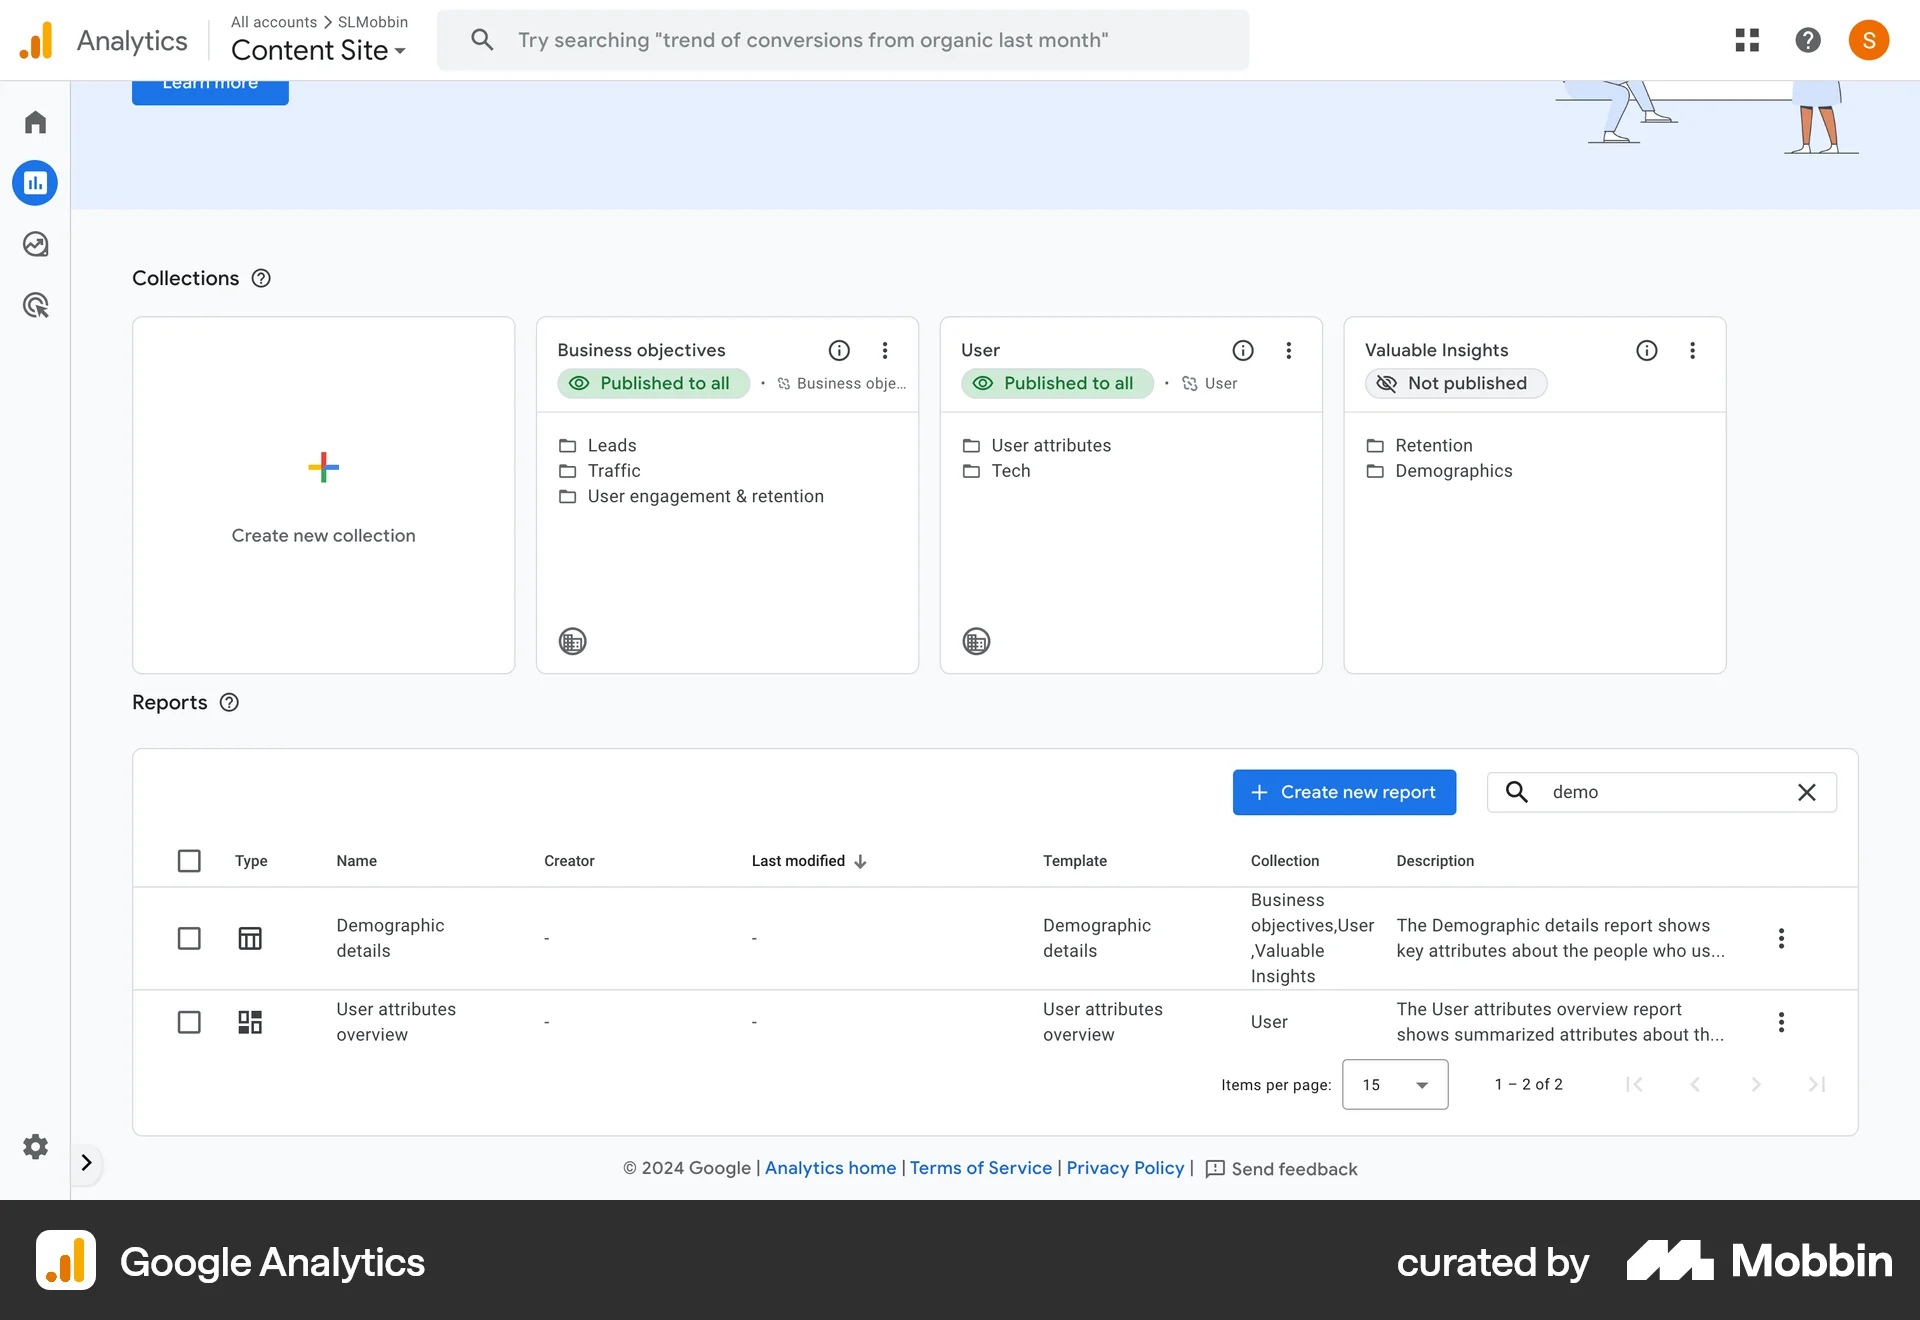Open the Content Site property switcher
1920x1320 pixels.
pos(317,50)
